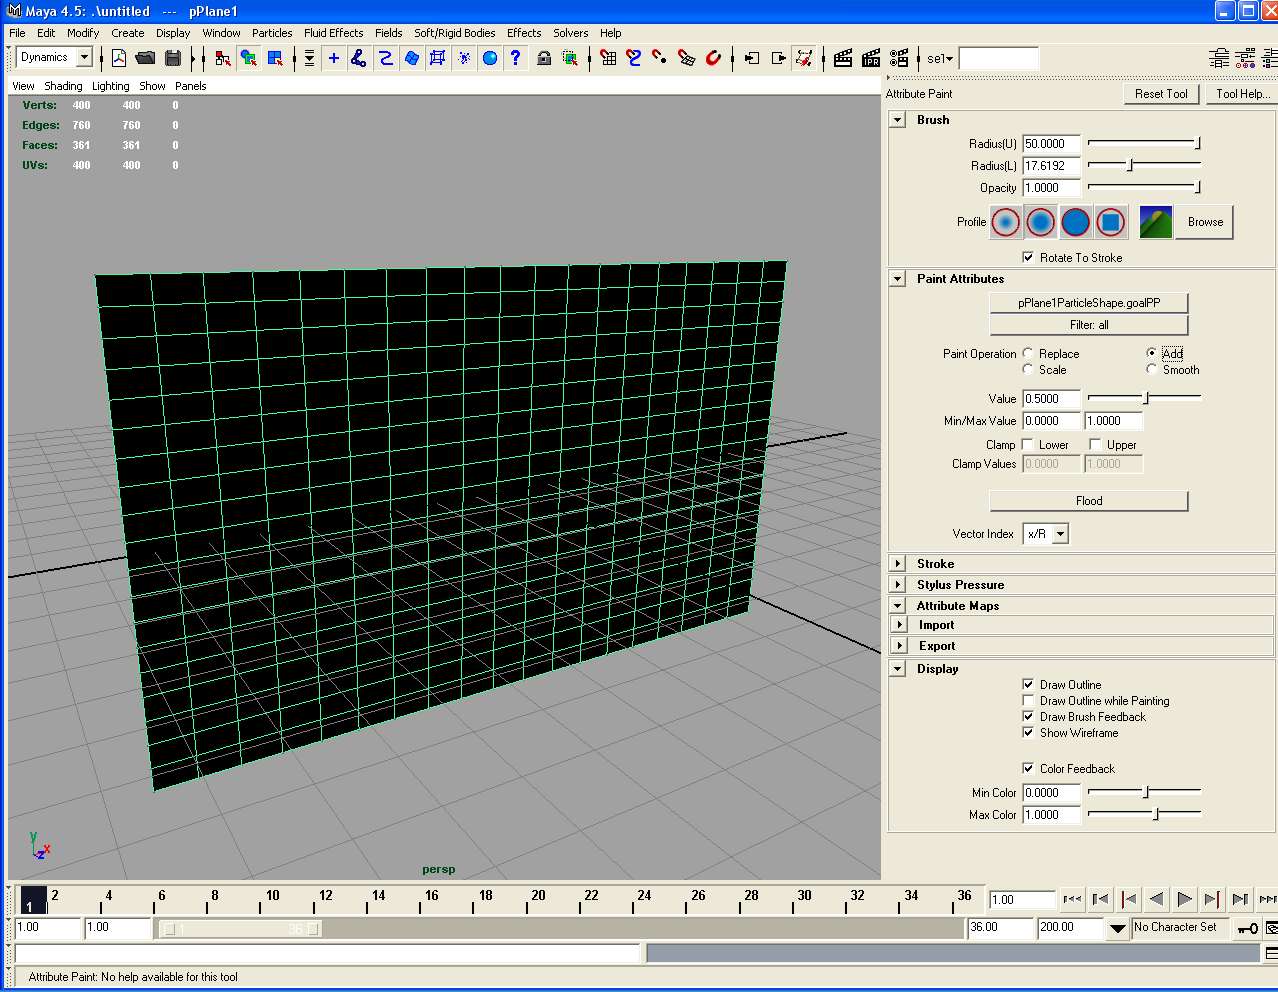Viewport: 1278px width, 992px height.
Task: Collapse the Brush section
Action: [x=898, y=120]
